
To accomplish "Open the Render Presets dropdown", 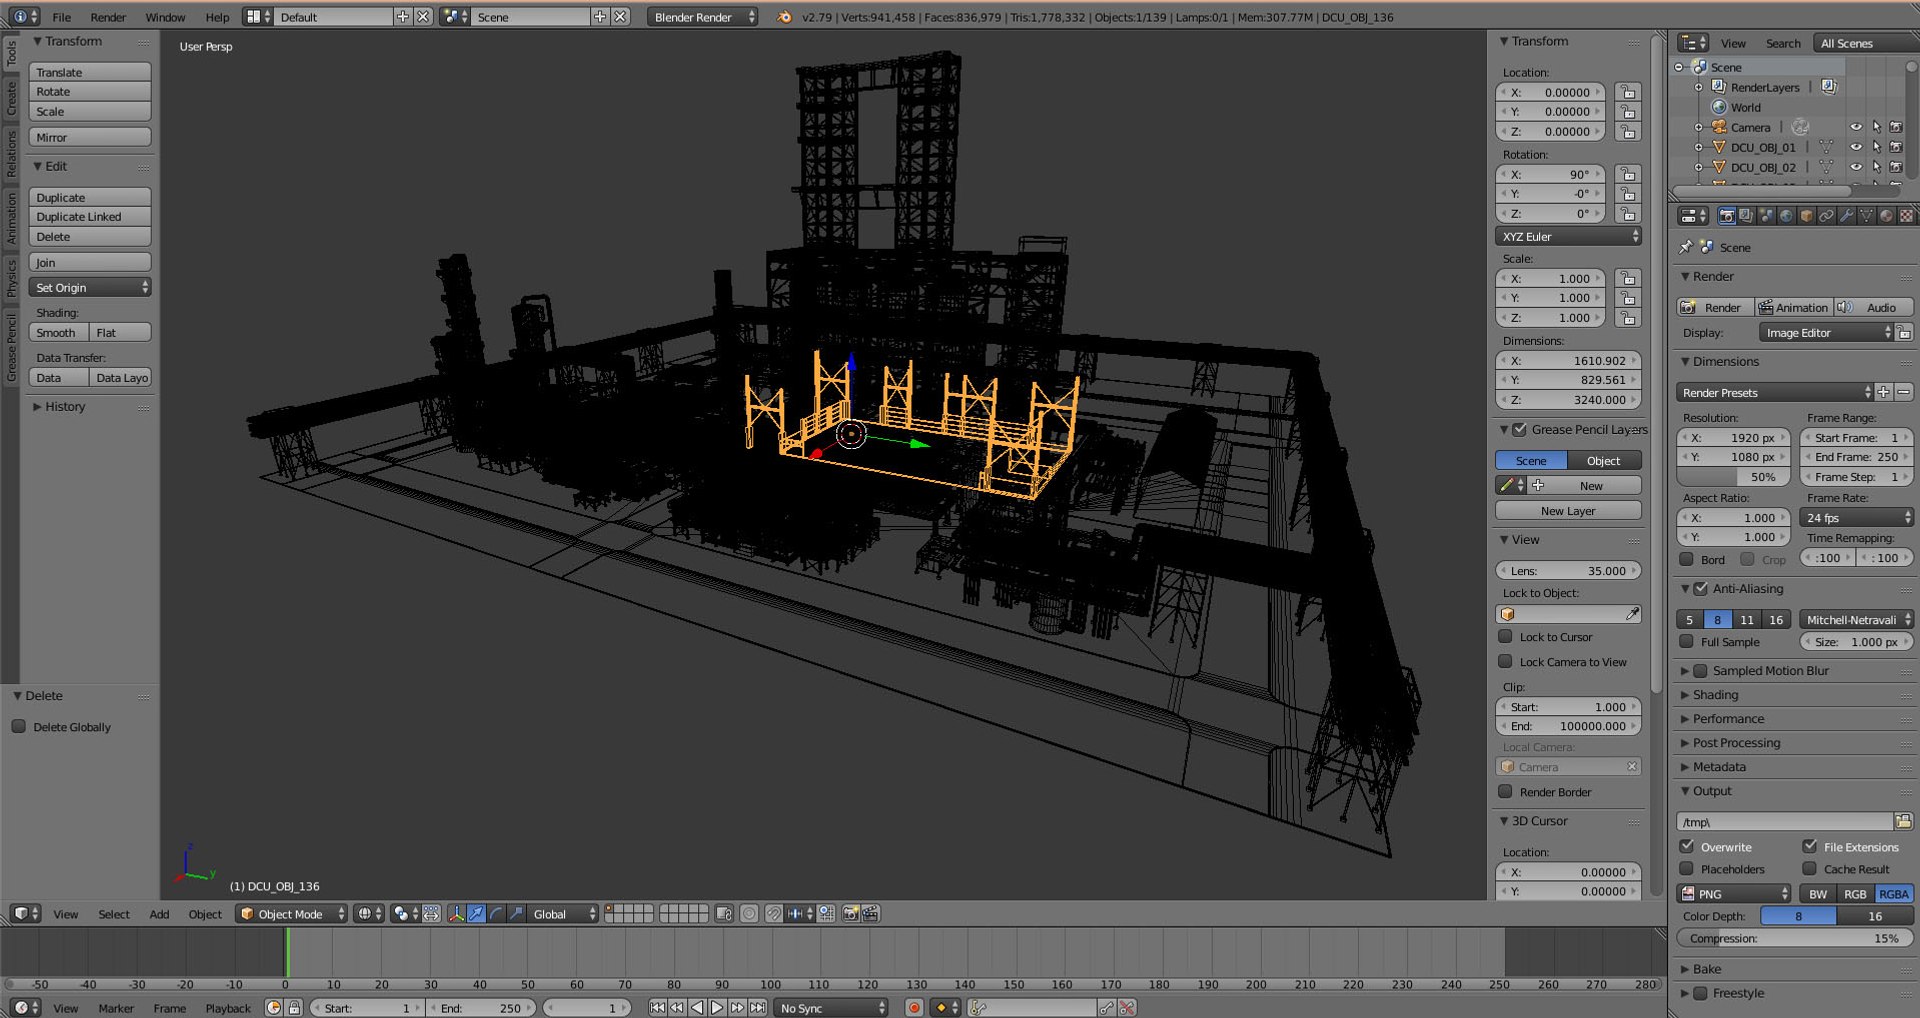I will [x=1774, y=392].
